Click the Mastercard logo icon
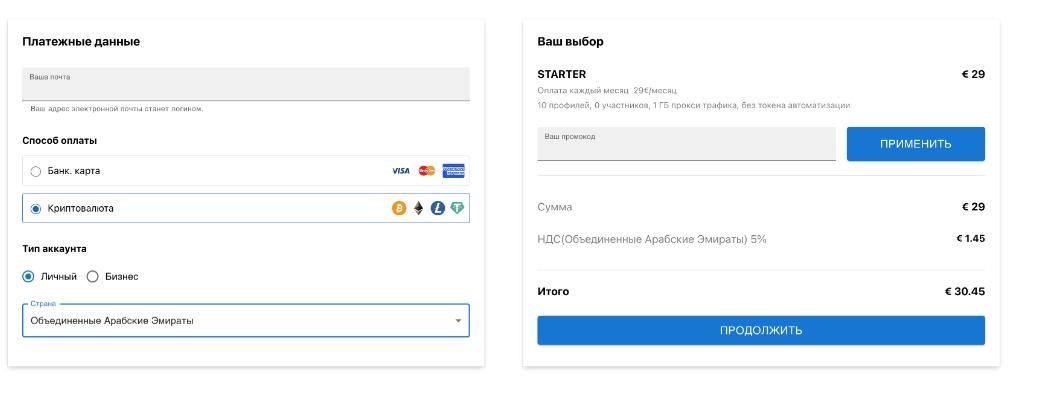Screen dimensions: 1044x397 pos(427,171)
